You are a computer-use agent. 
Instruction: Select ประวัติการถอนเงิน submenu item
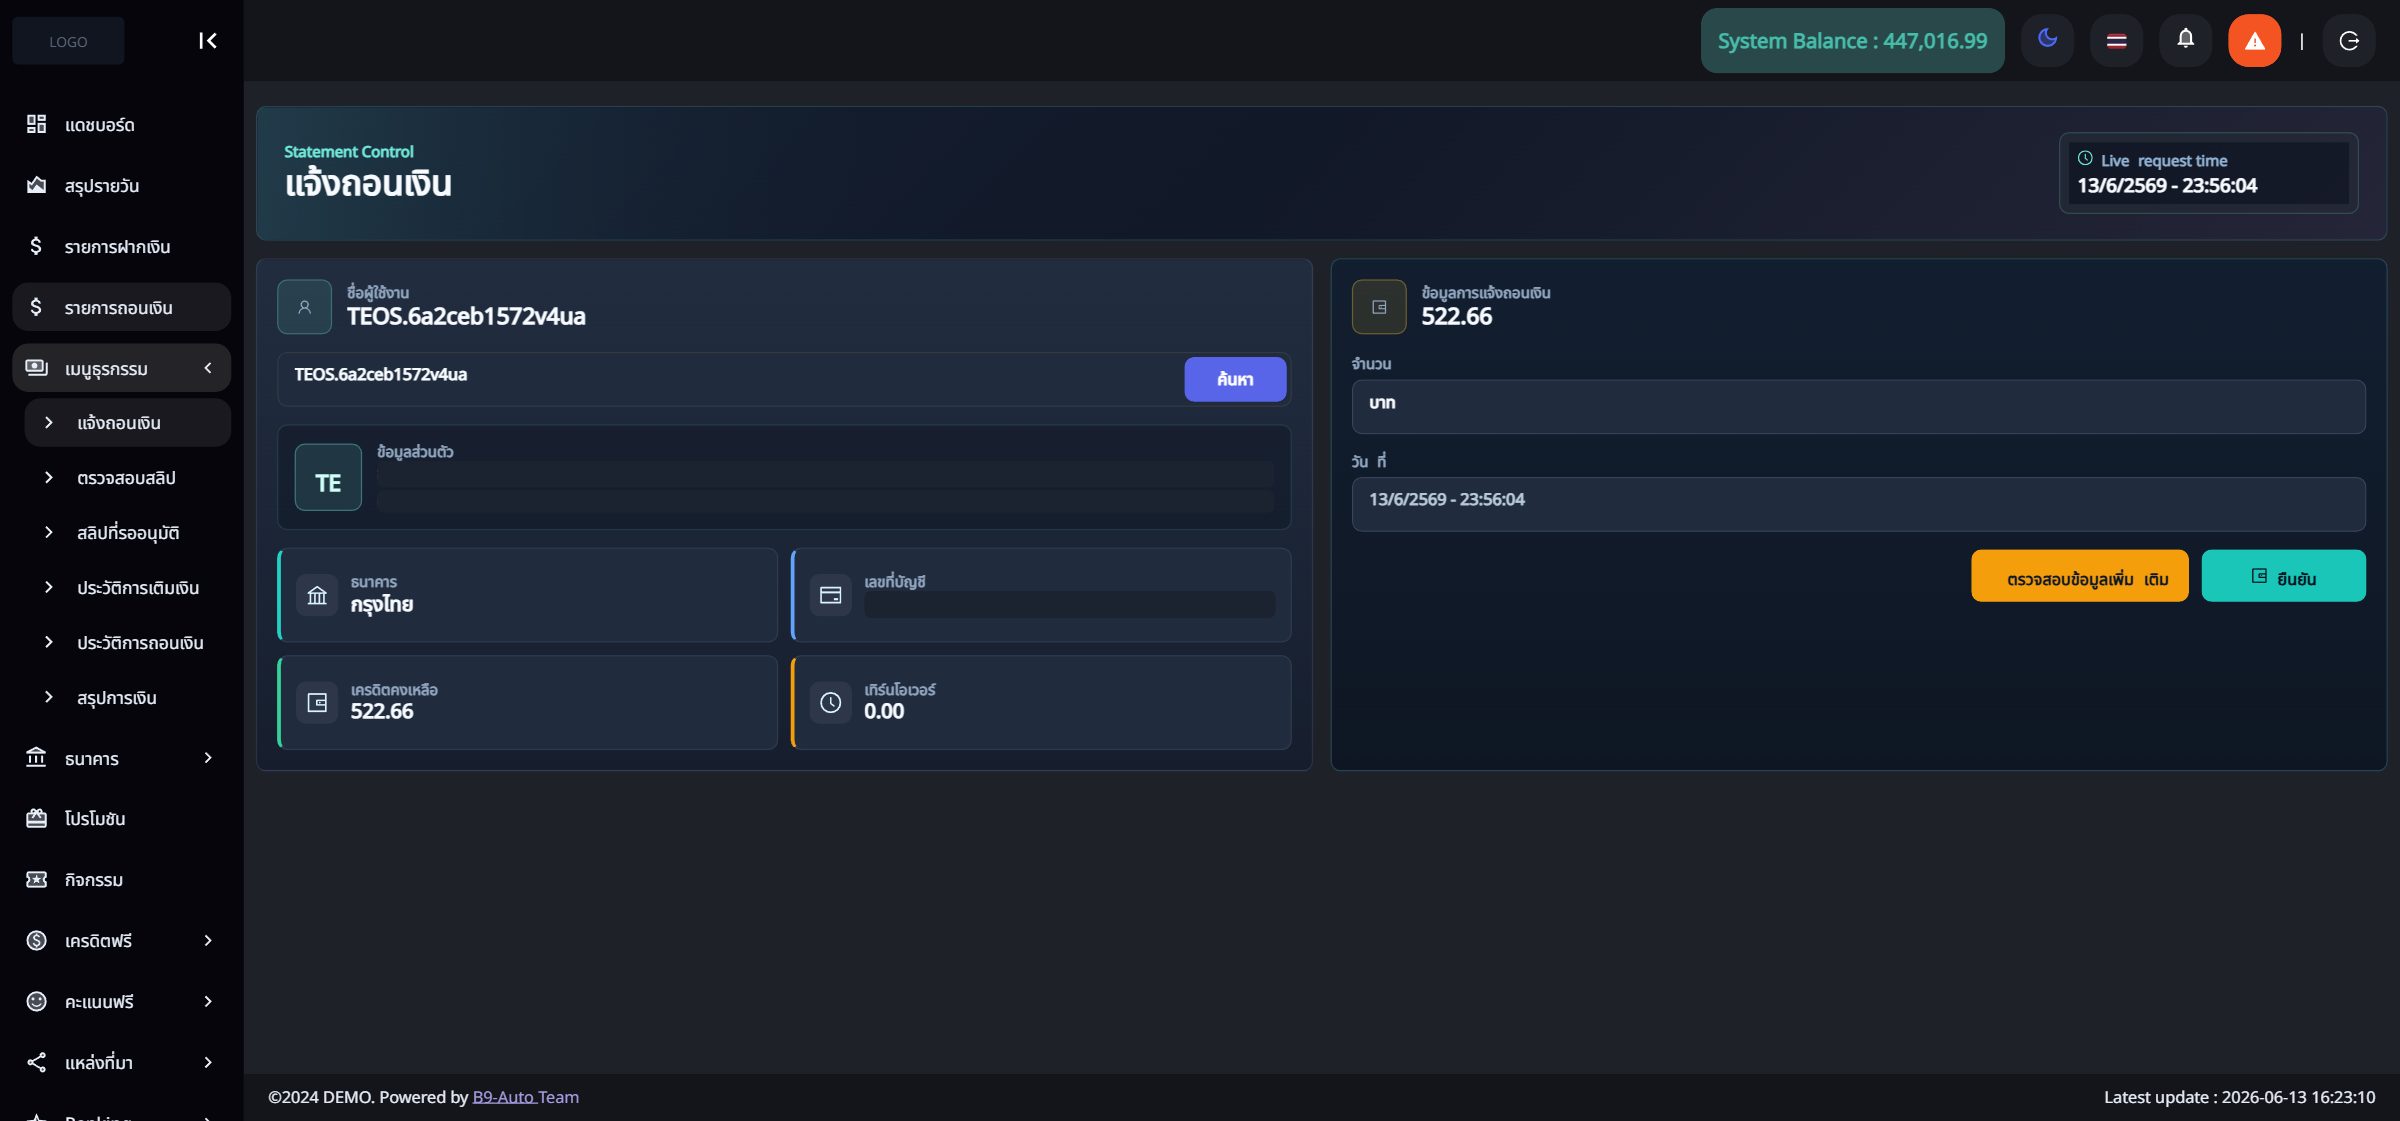127,642
